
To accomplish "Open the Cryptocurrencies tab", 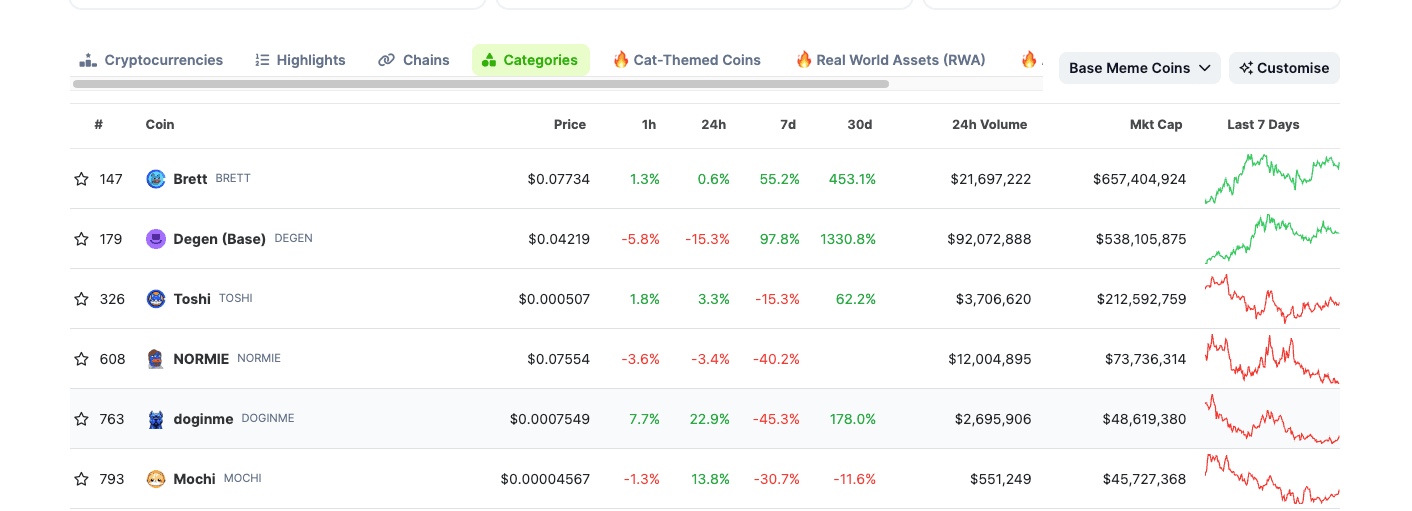I will coord(152,60).
